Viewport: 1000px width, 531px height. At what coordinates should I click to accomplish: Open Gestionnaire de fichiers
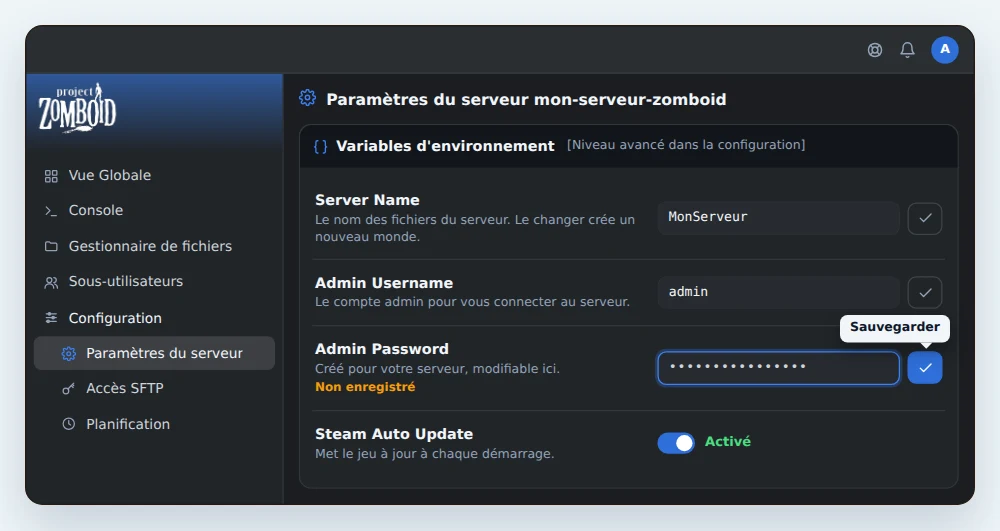[151, 246]
